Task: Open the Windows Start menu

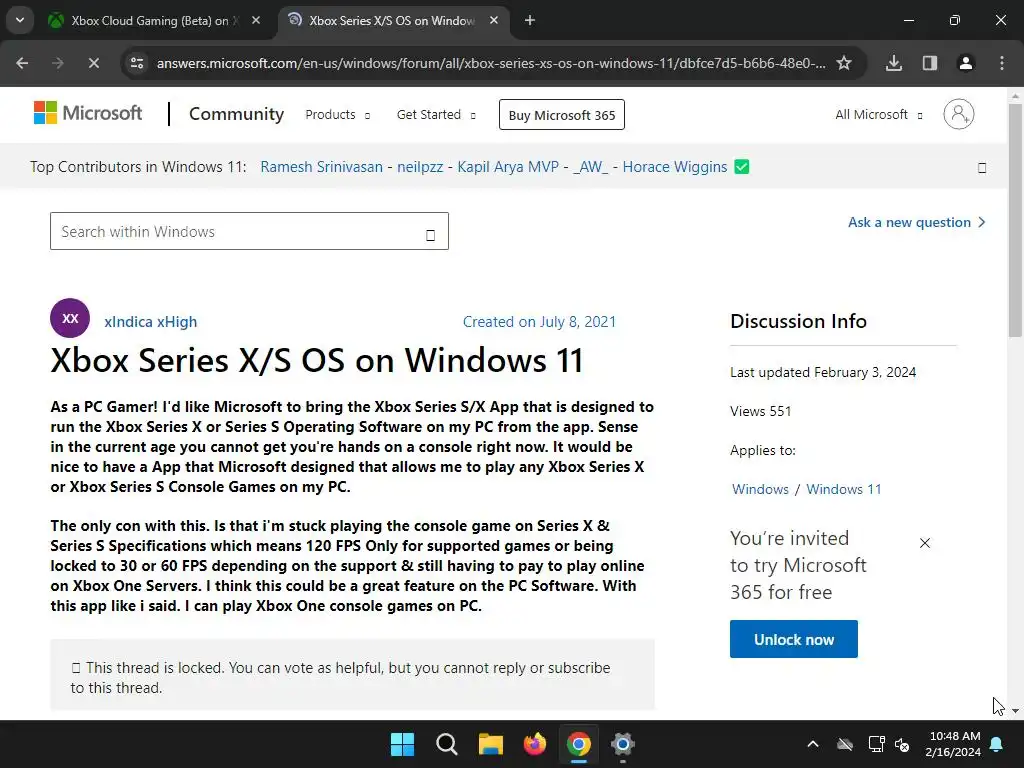Action: point(402,744)
